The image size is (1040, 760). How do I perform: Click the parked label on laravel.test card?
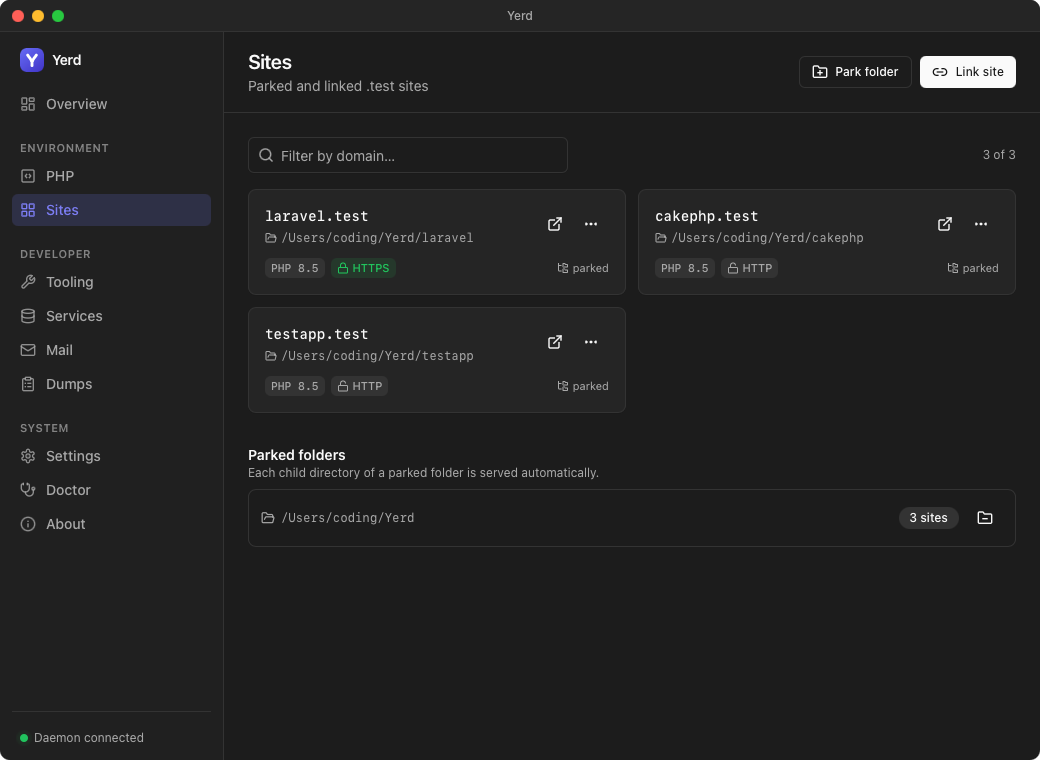[x=583, y=268]
